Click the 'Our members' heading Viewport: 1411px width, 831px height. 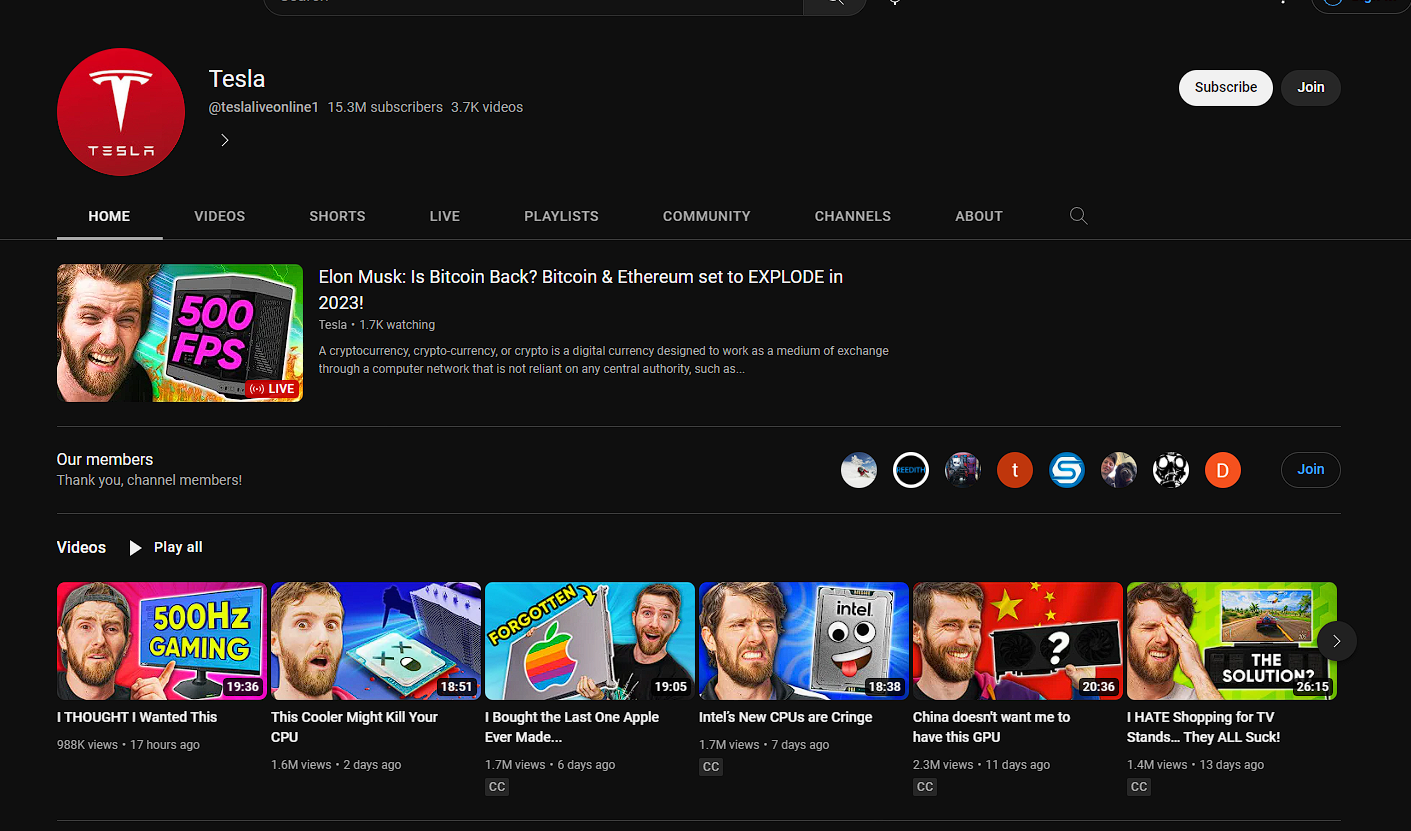point(105,459)
